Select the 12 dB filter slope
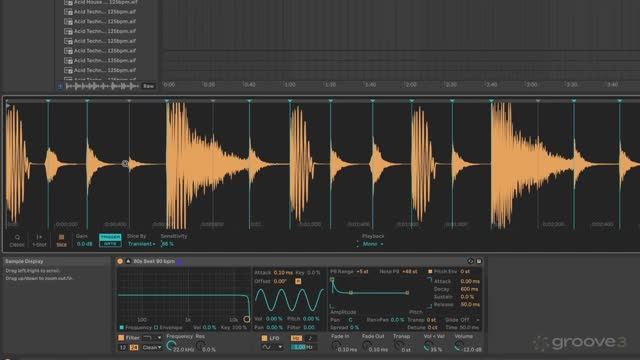The height and width of the screenshot is (360, 640). coord(123,348)
